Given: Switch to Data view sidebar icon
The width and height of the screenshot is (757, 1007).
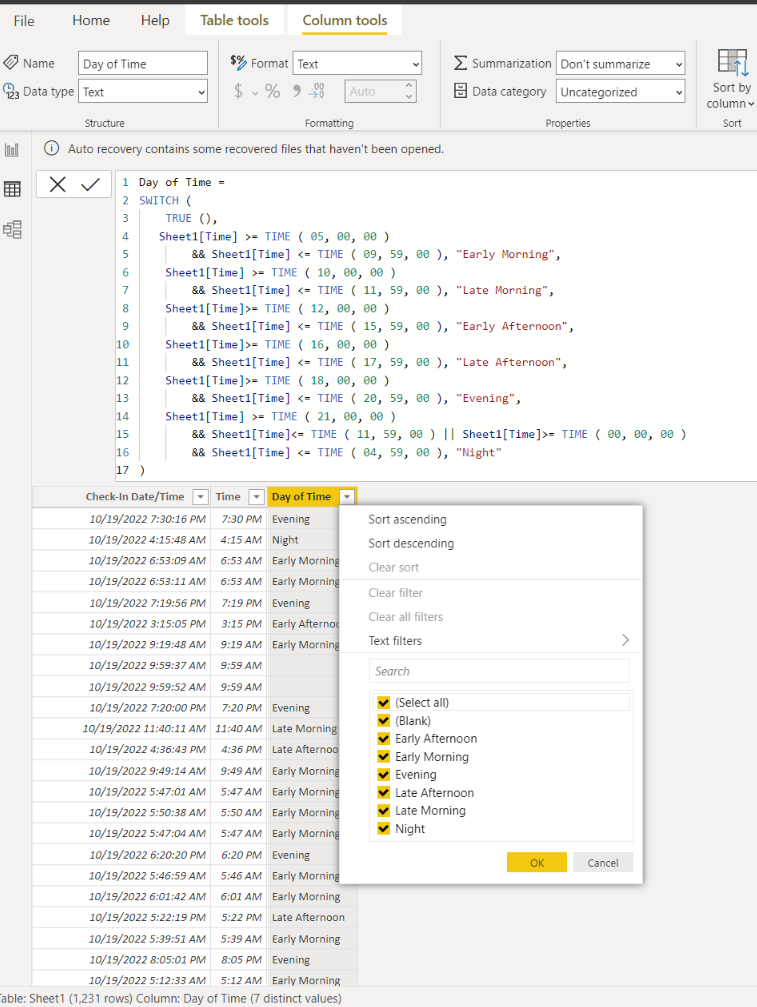Looking at the screenshot, I should pos(12,189).
